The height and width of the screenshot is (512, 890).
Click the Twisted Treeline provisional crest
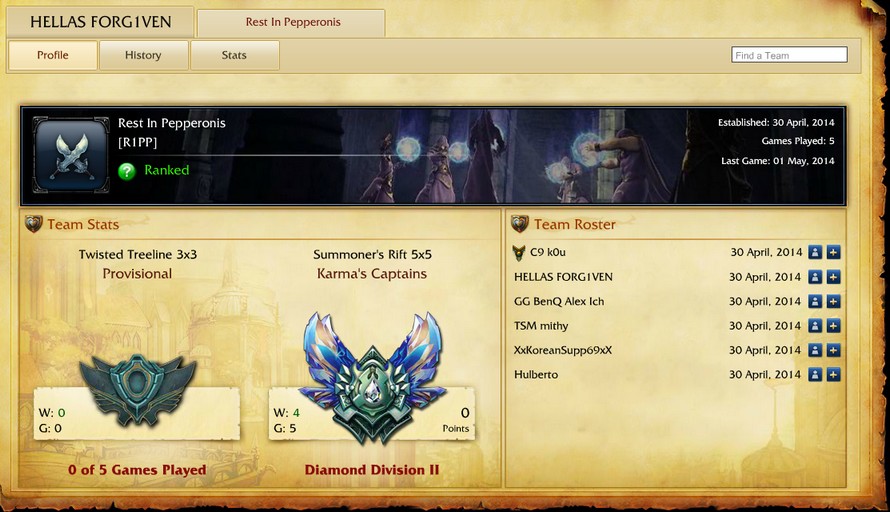click(x=137, y=389)
